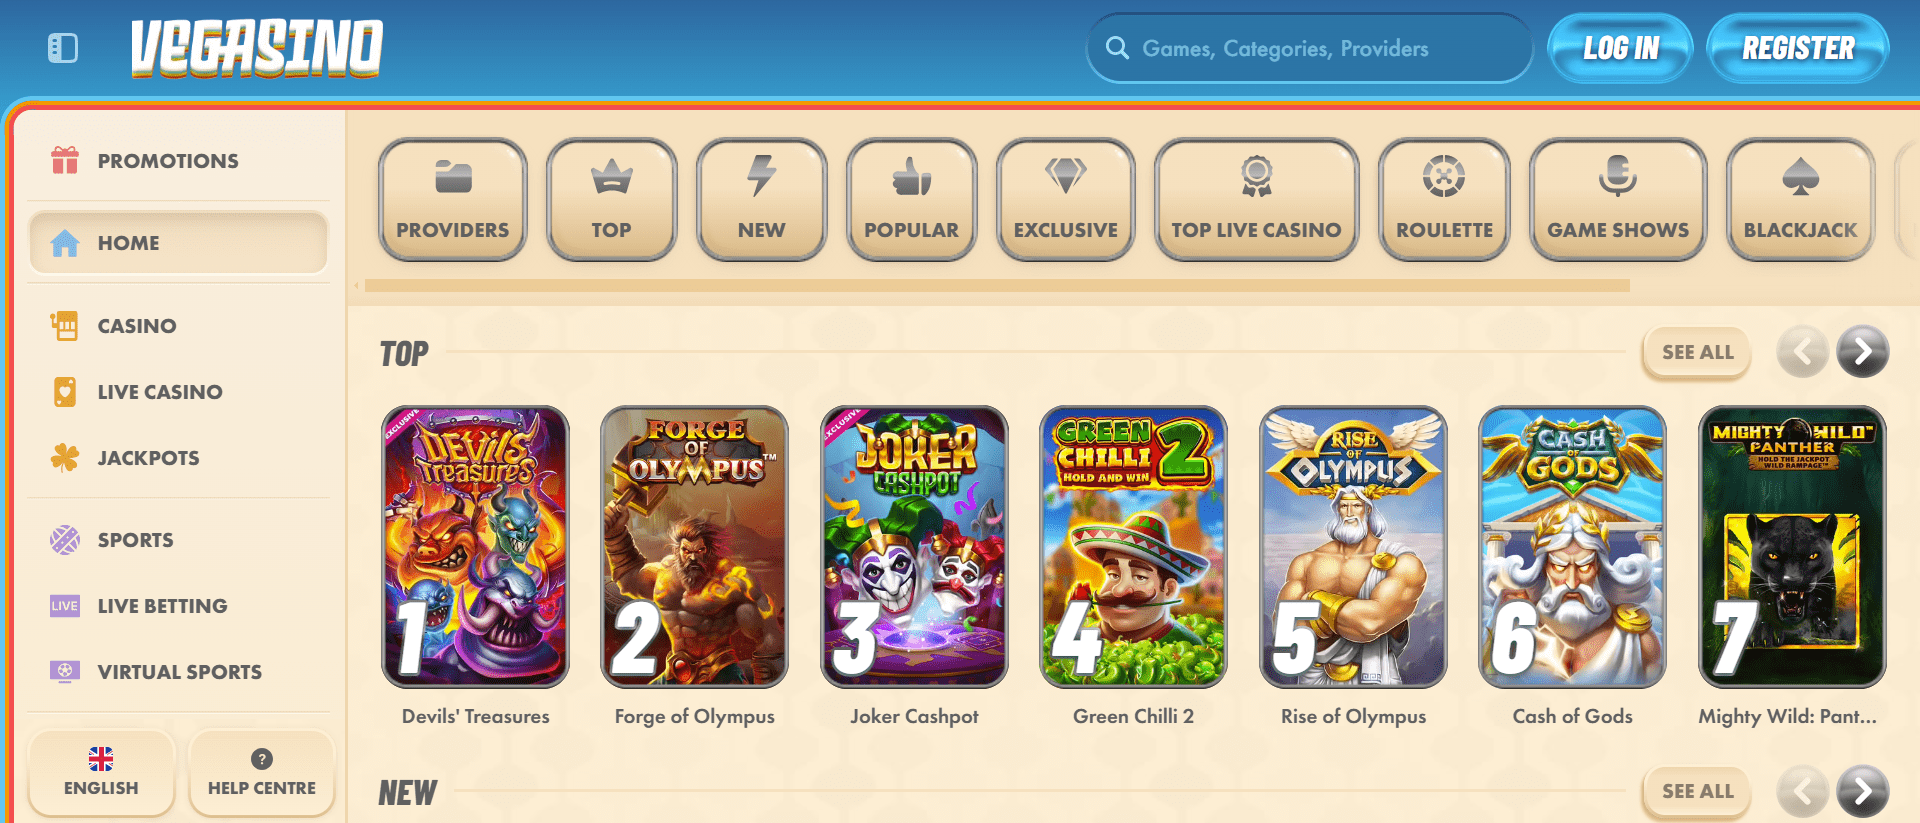Click the Games, Categories, Providers search field

click(x=1310, y=48)
